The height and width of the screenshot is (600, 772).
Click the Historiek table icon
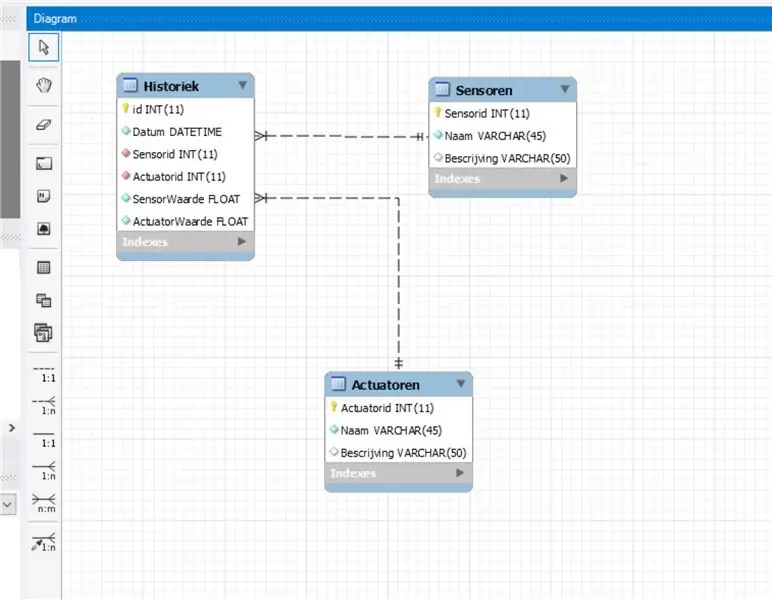pyautogui.click(x=130, y=85)
